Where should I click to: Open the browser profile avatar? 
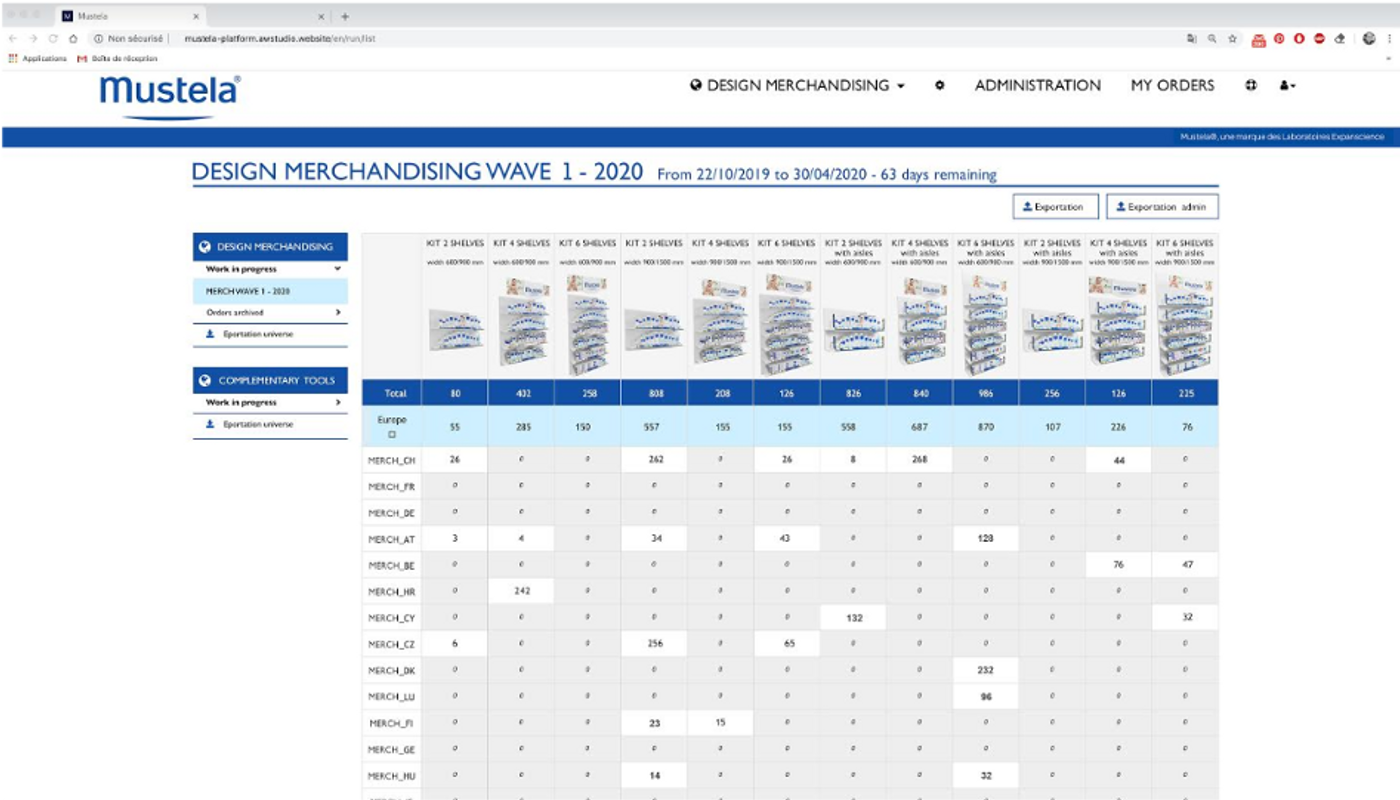tap(1369, 38)
